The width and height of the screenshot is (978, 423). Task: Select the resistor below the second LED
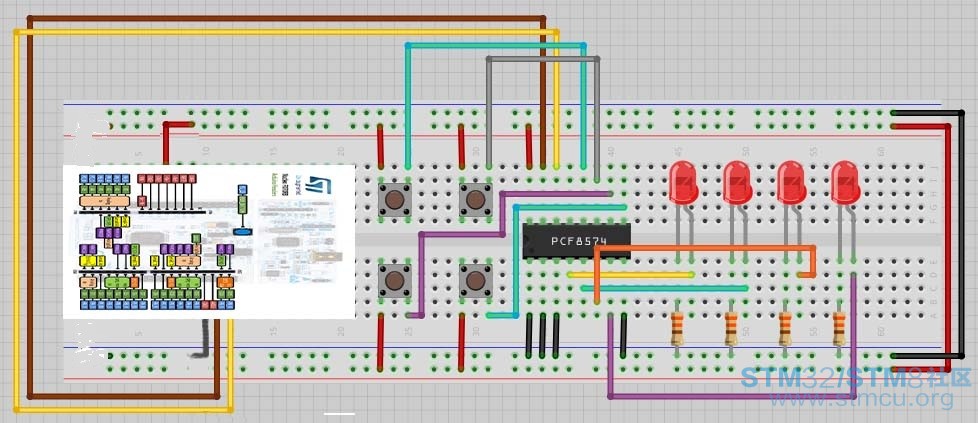(x=732, y=329)
